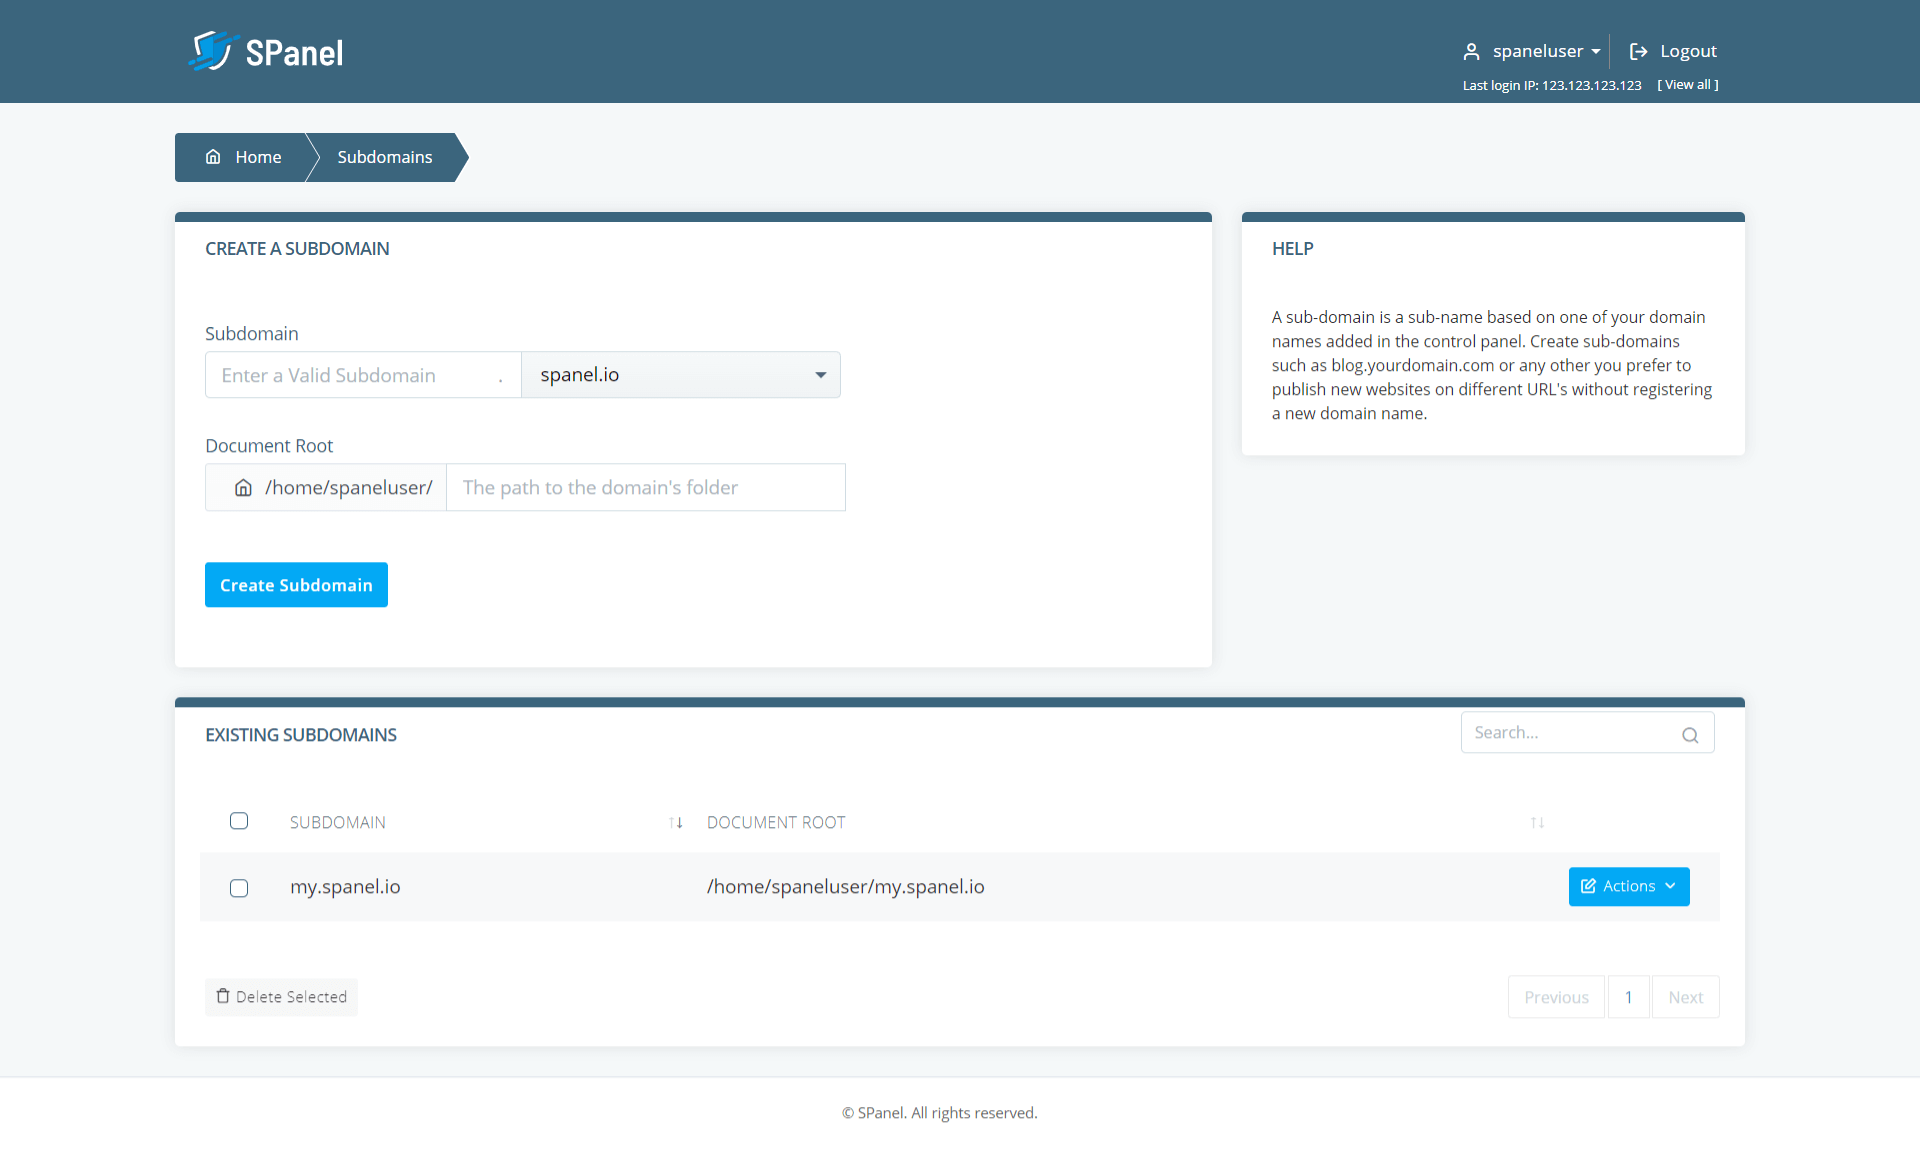
Task: Expand the spanel.io domain dropdown
Action: (681, 375)
